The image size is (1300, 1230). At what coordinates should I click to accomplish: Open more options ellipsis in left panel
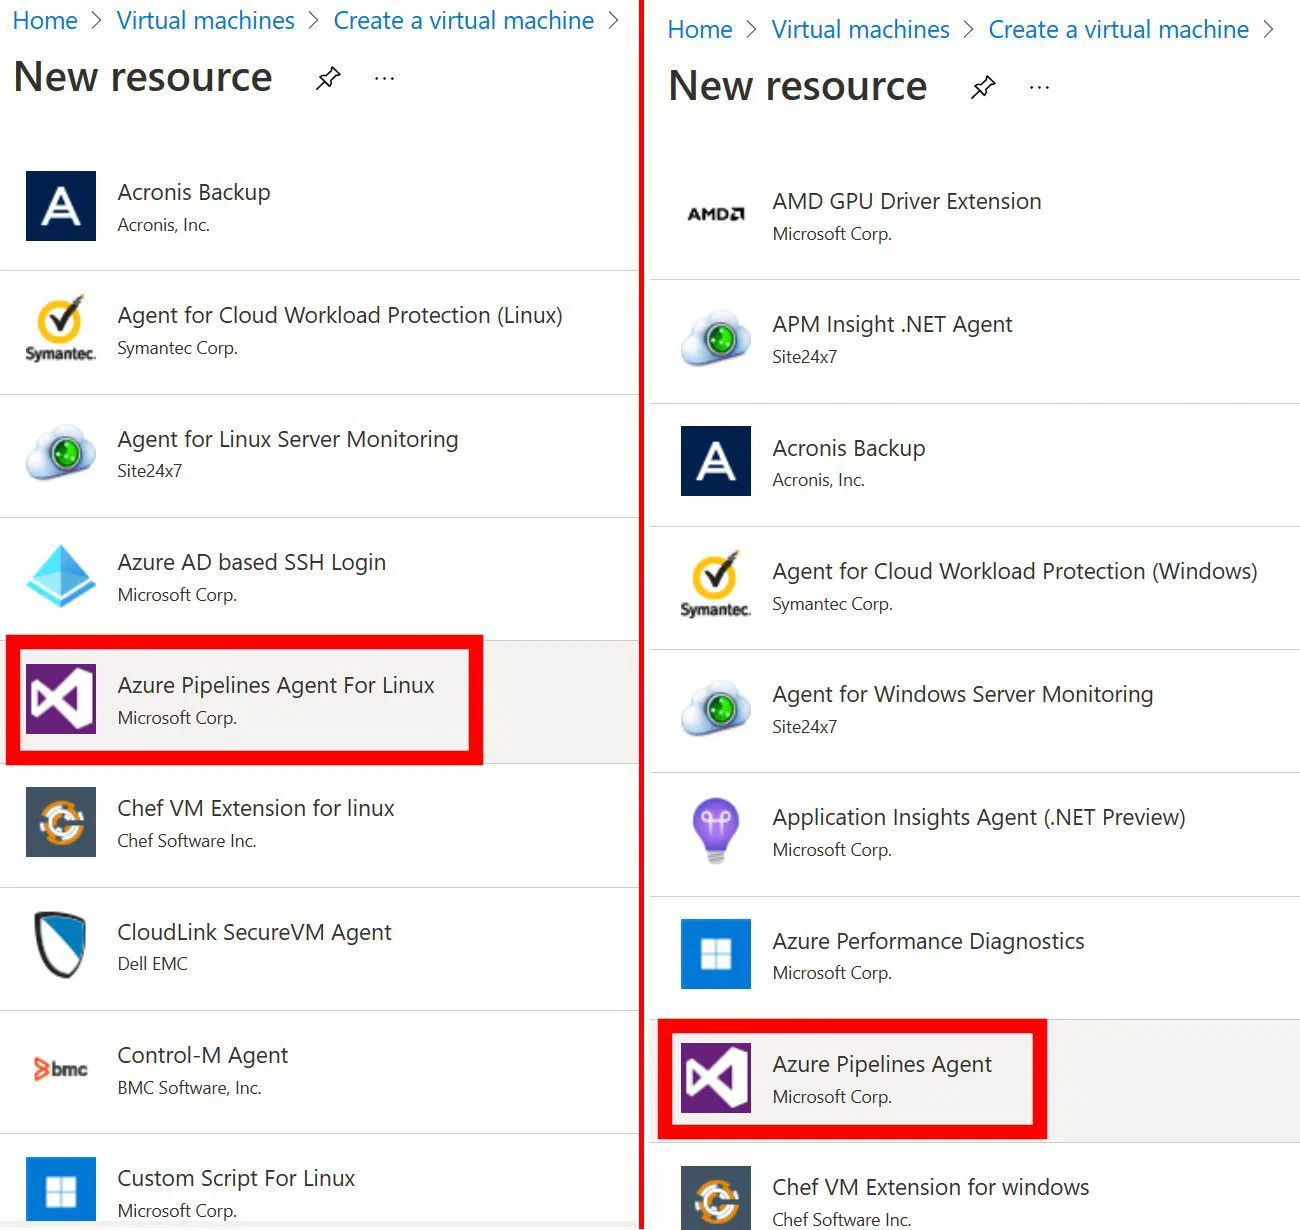click(384, 78)
